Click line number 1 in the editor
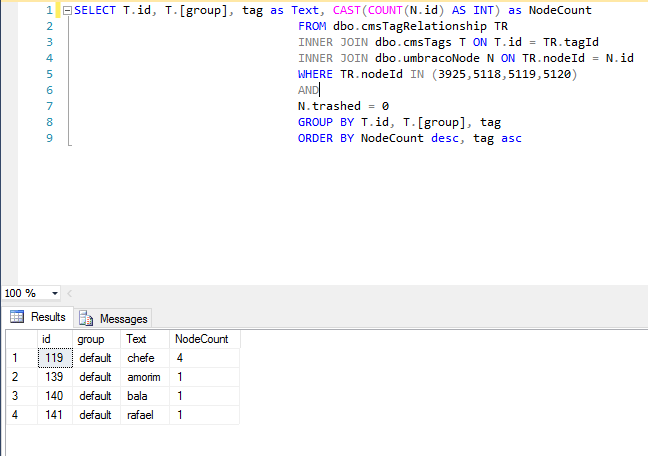Viewport: 648px width, 456px height. click(50, 10)
